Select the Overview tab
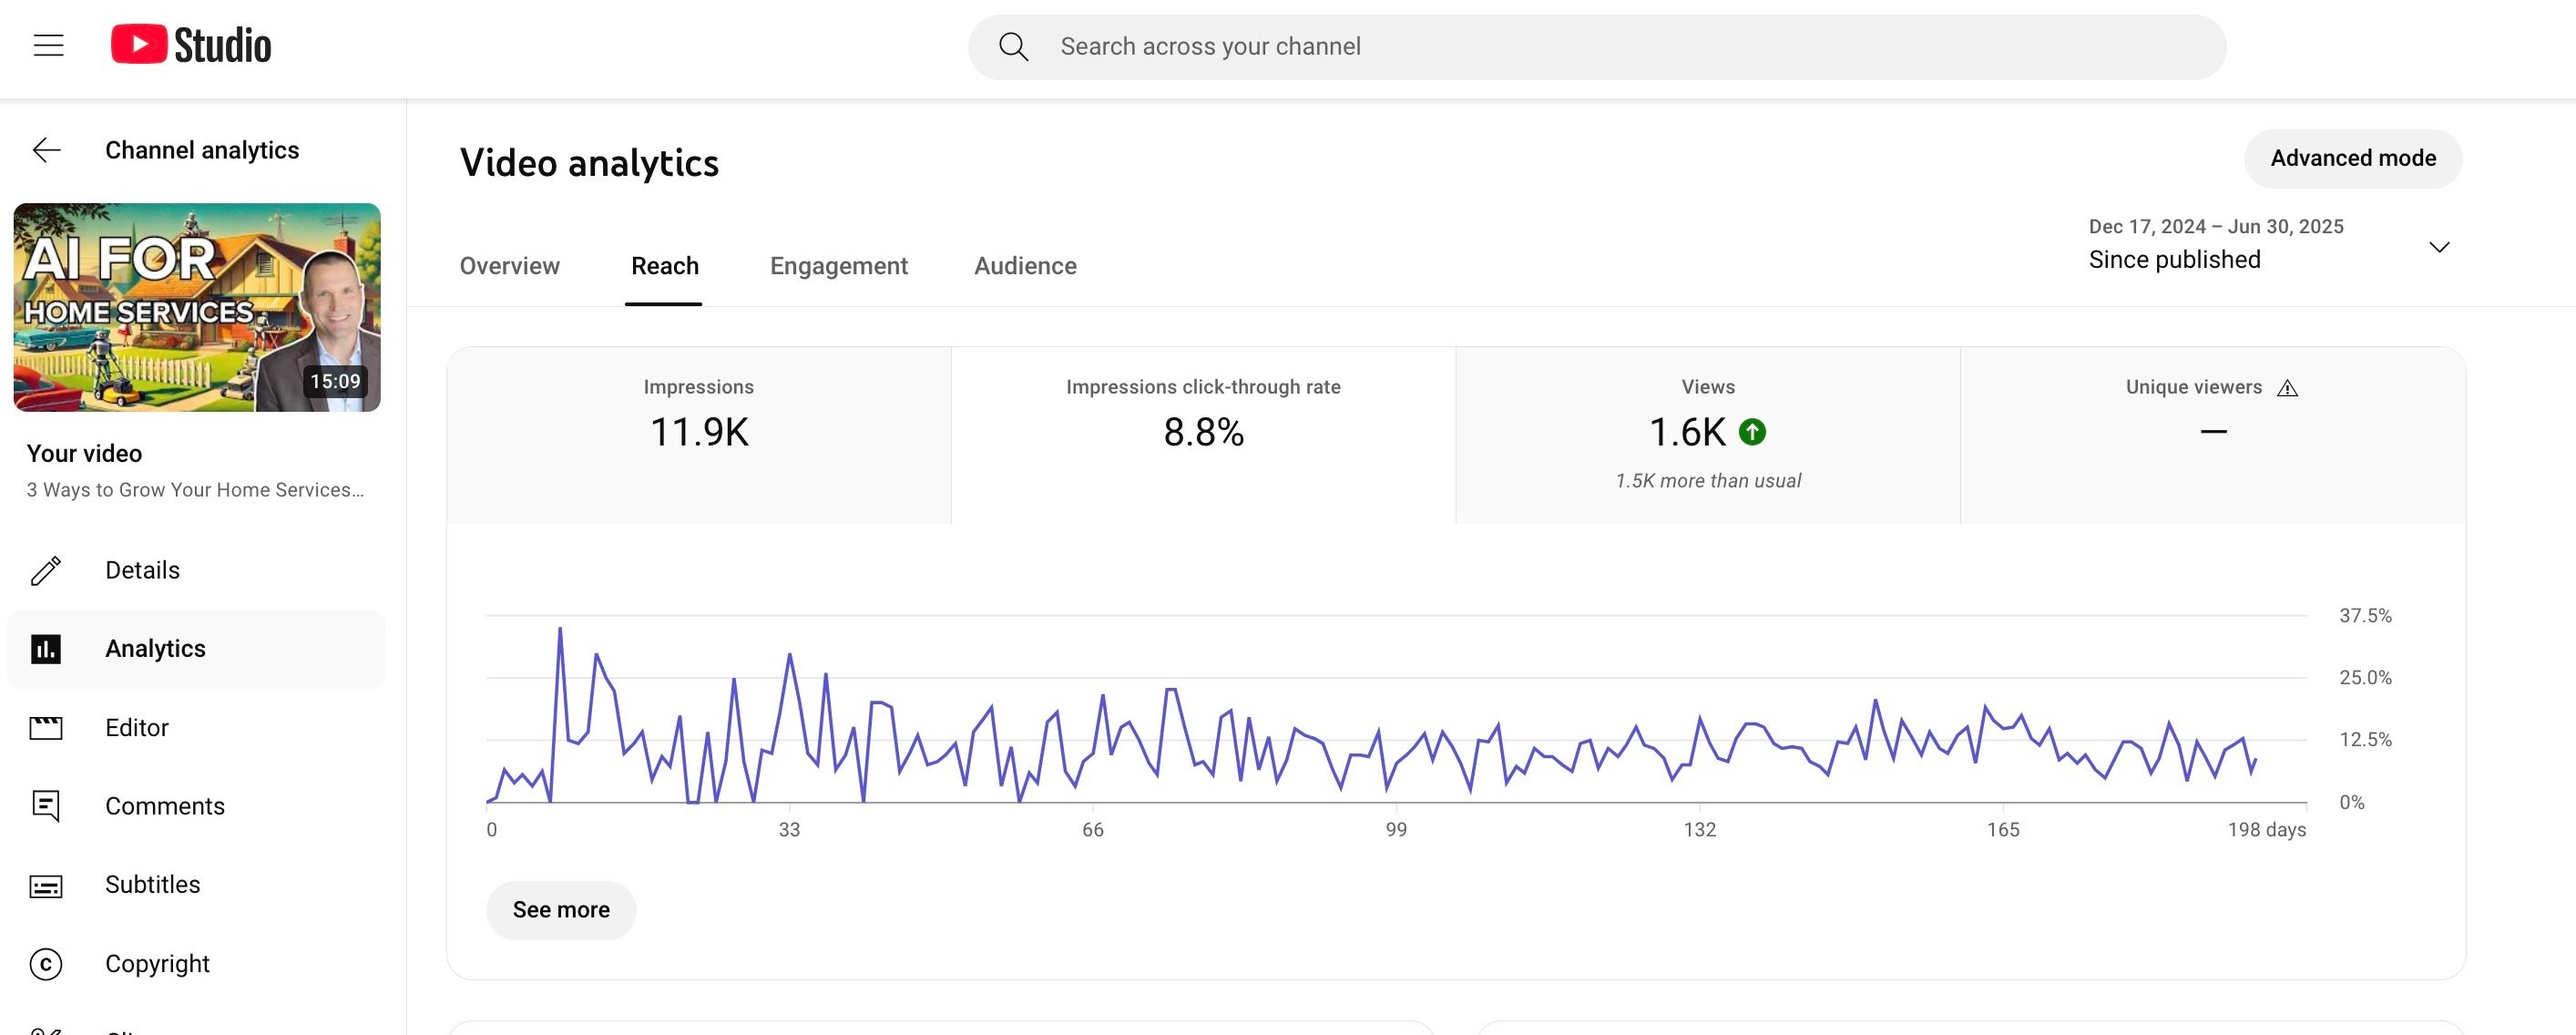The image size is (2576, 1035). point(509,266)
